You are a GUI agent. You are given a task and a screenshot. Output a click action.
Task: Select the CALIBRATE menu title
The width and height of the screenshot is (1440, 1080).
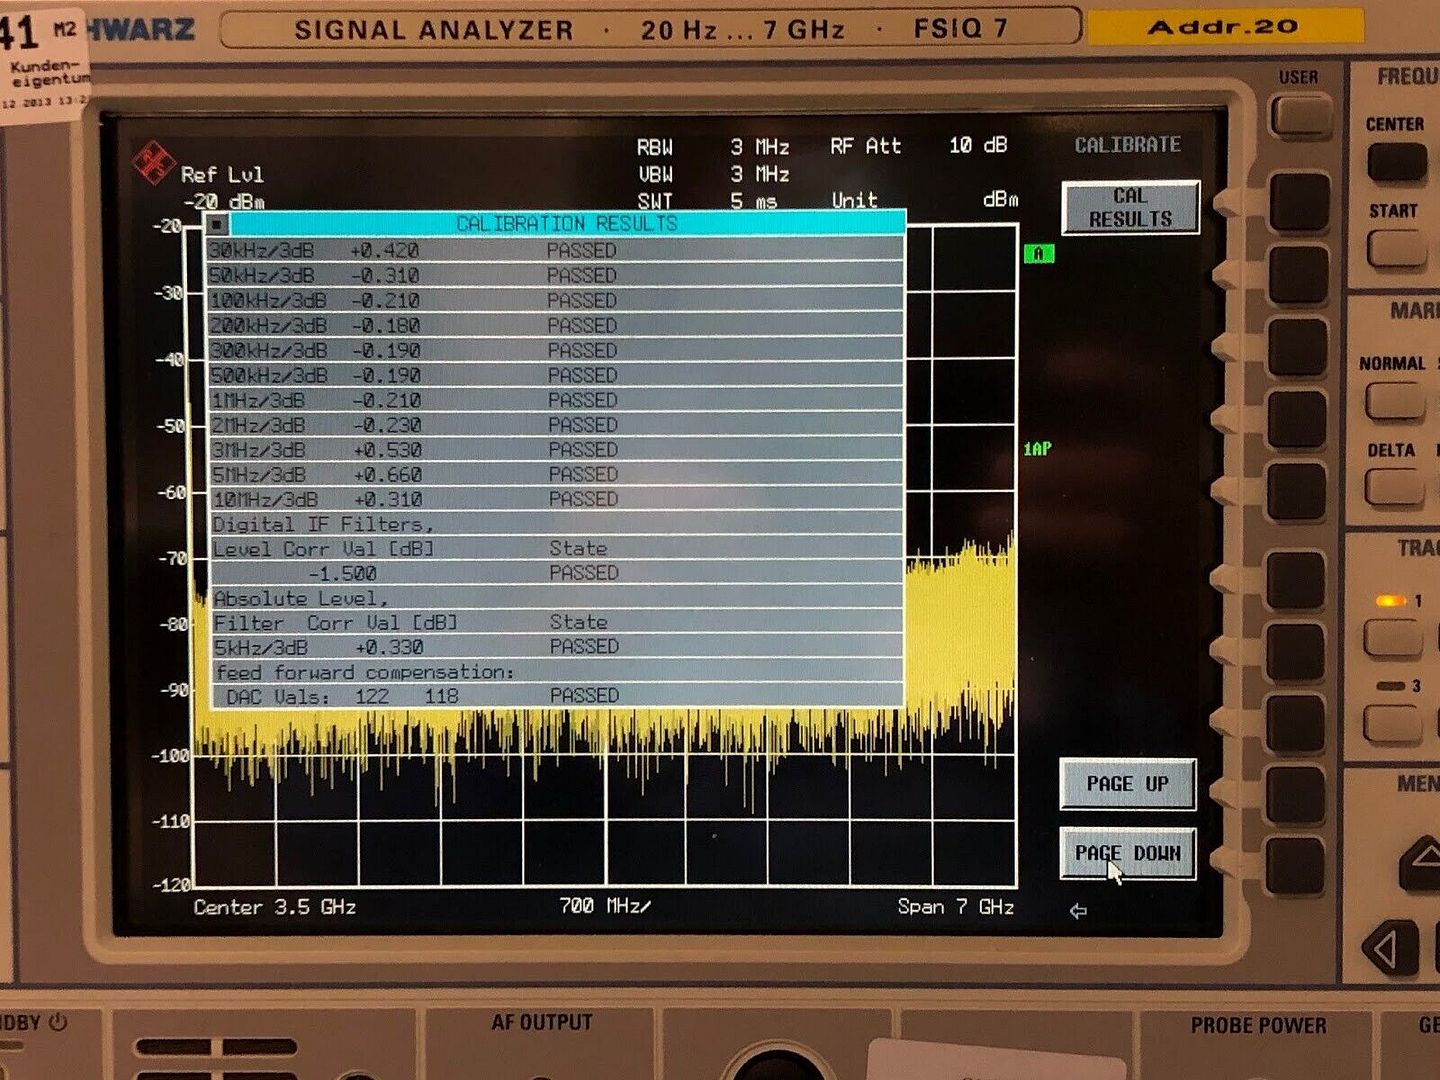[x=1127, y=145]
